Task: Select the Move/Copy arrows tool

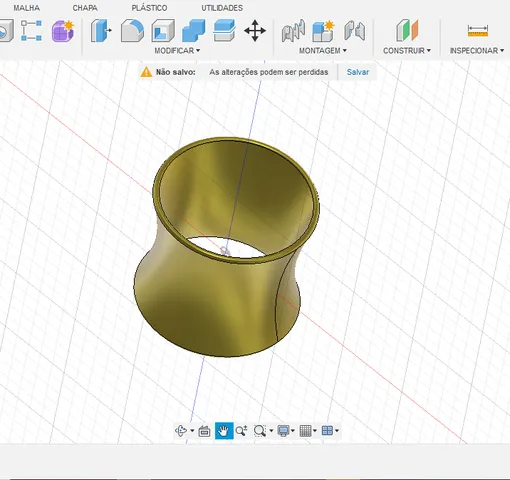Action: click(x=255, y=31)
